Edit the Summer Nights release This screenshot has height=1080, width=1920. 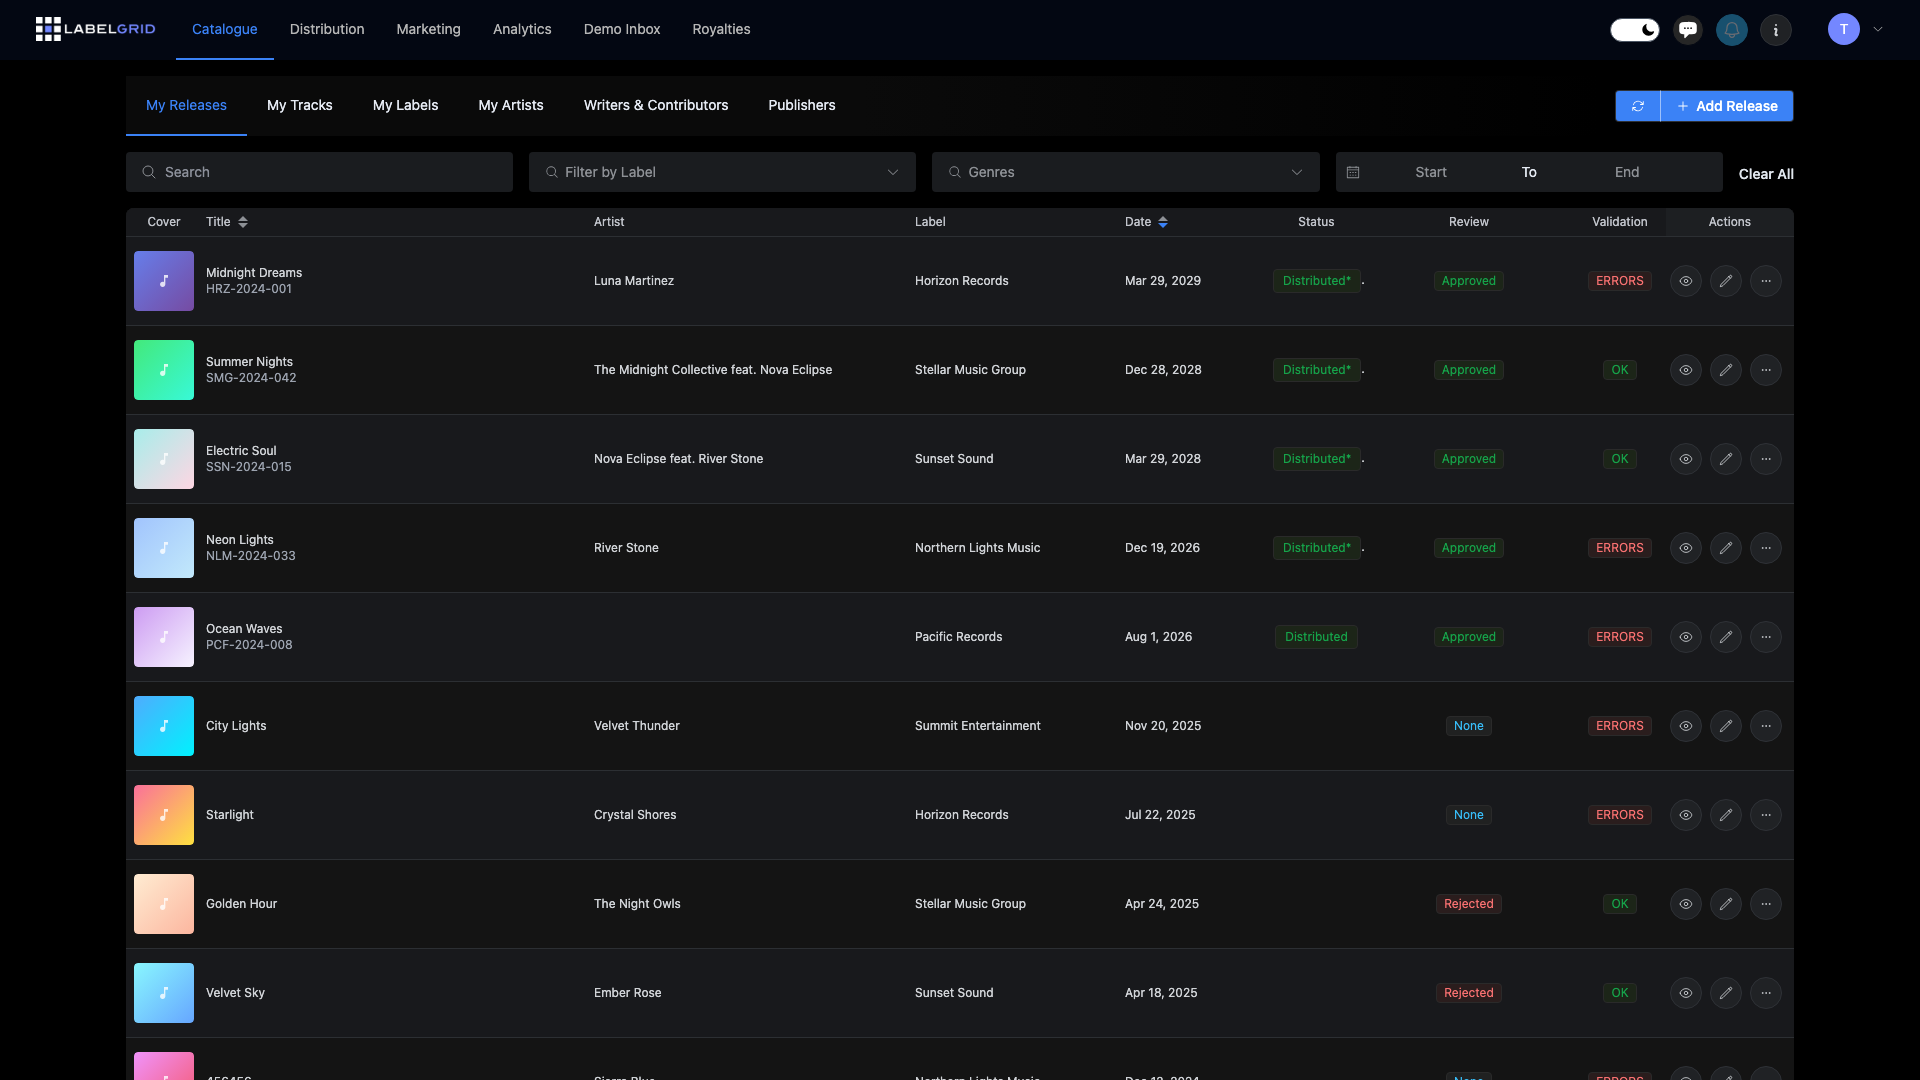click(1726, 370)
